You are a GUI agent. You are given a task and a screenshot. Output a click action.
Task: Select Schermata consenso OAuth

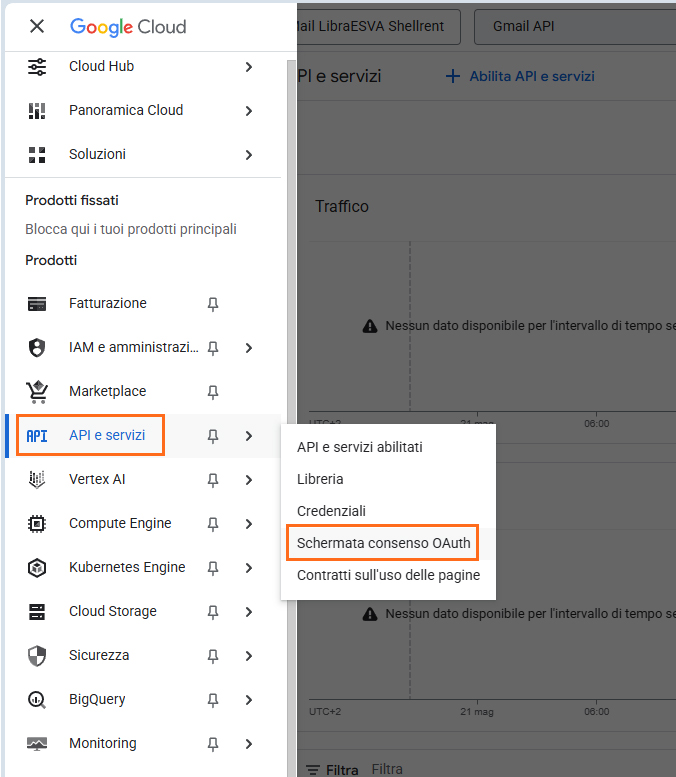(x=383, y=543)
